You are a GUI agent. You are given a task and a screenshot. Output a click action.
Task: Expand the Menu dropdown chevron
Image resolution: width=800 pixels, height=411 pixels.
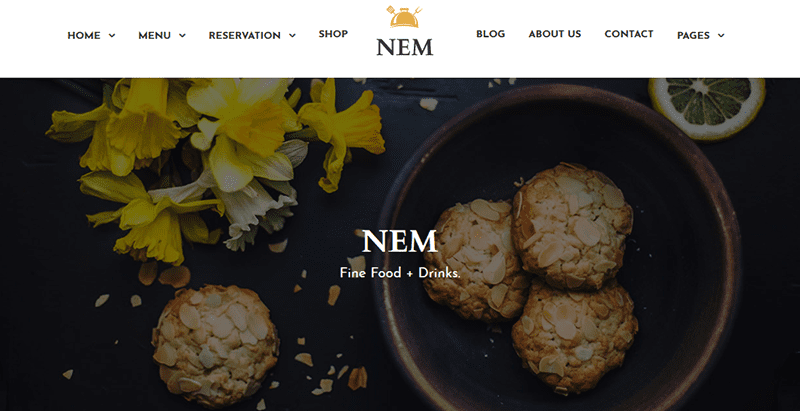182,36
